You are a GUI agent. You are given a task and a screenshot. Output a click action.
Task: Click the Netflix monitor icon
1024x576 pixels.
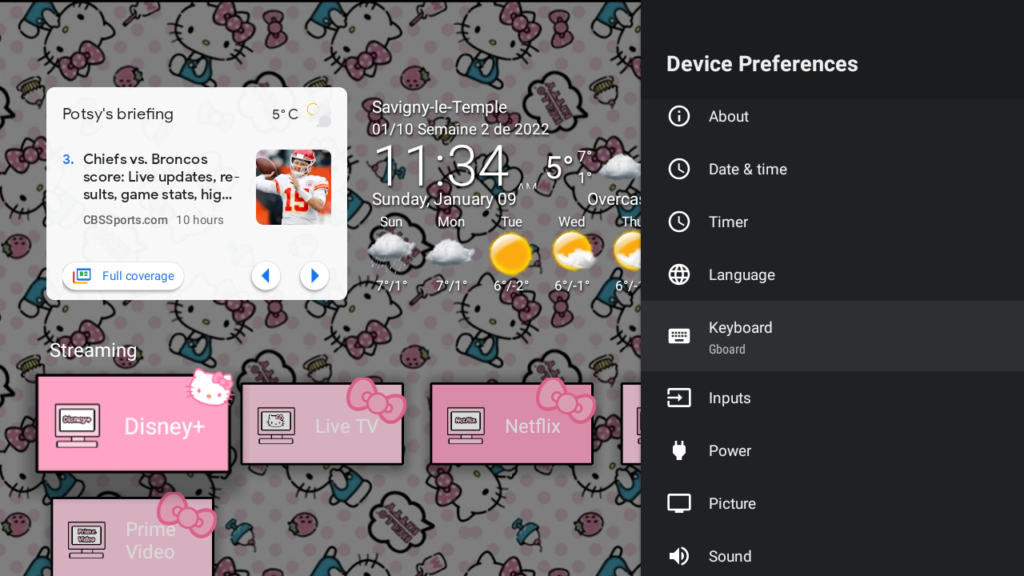coord(466,425)
